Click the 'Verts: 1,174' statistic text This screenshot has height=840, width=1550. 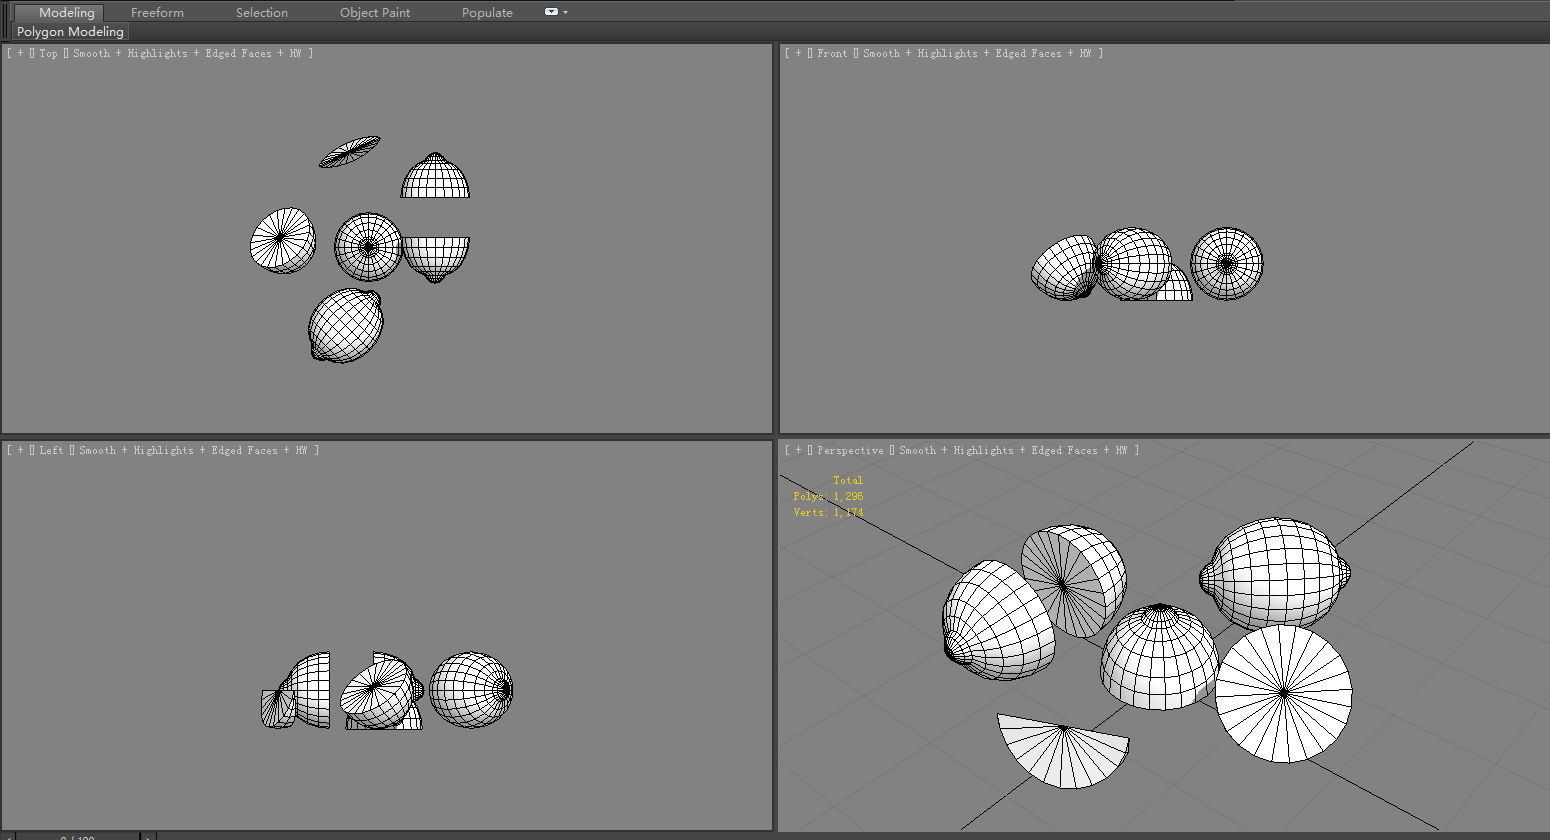[x=828, y=512]
